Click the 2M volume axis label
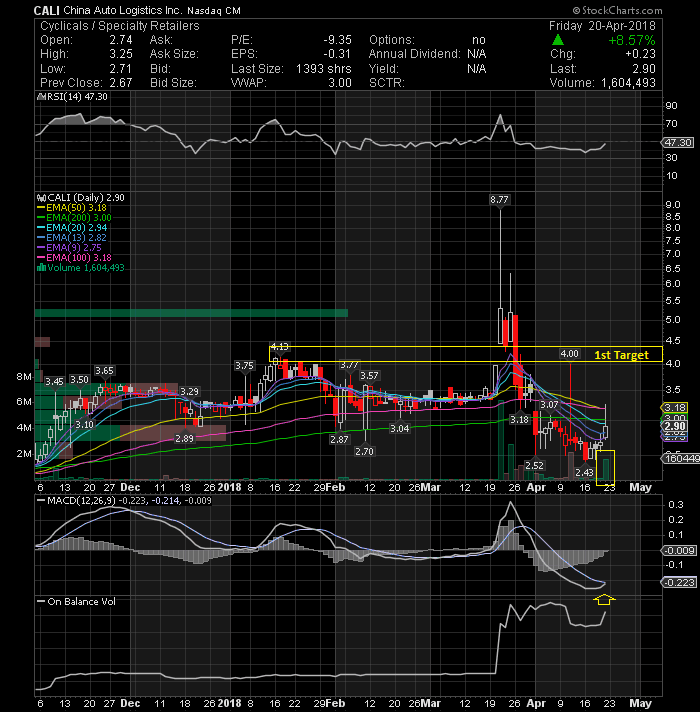 (24, 454)
